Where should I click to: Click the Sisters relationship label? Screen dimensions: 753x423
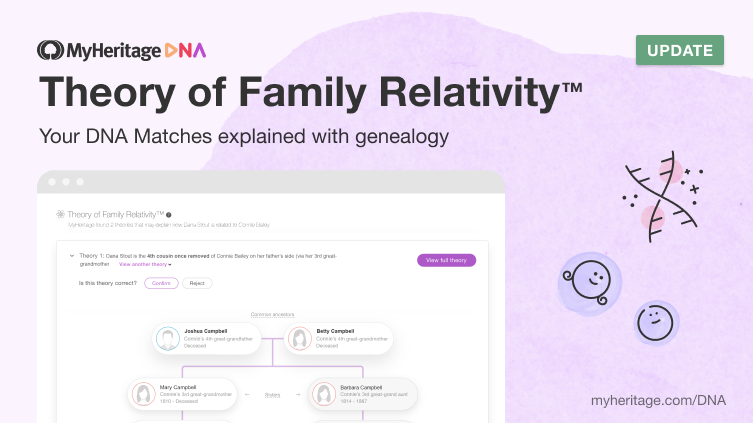pos(272,395)
